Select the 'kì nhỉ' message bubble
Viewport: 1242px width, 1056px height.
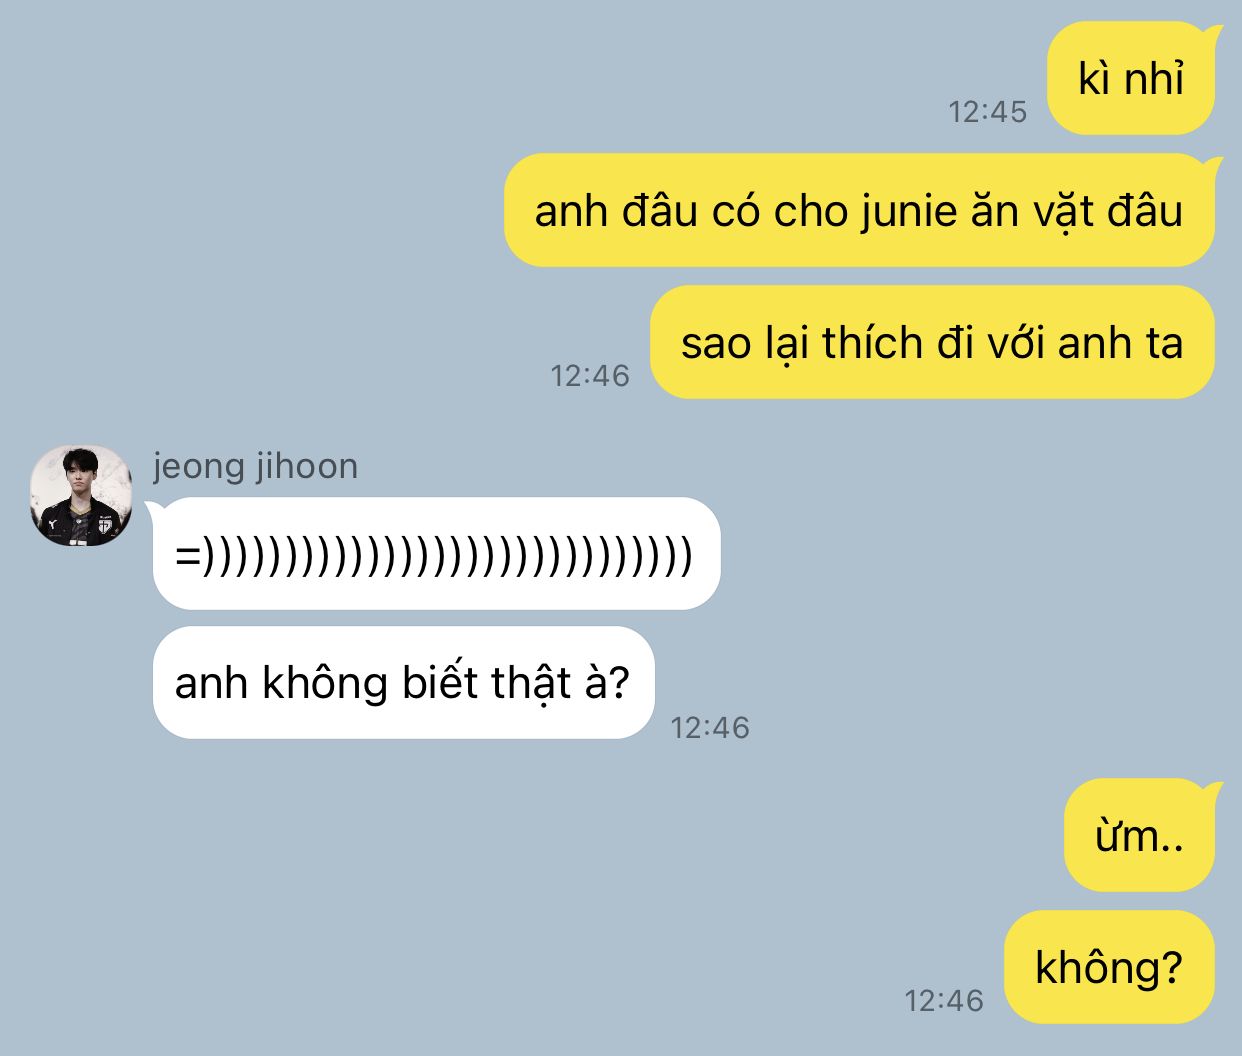(1131, 78)
